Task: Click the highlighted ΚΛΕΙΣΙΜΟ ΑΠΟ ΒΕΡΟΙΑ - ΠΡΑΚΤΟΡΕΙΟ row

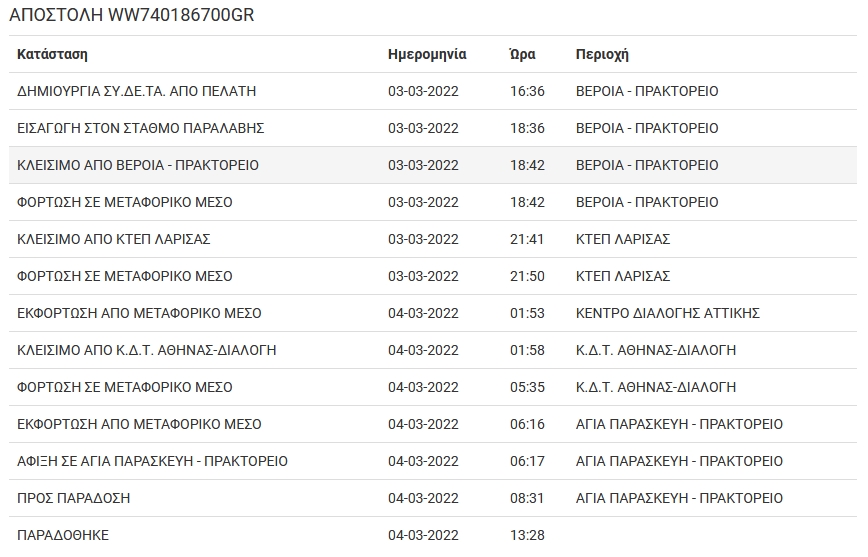Action: (138, 165)
